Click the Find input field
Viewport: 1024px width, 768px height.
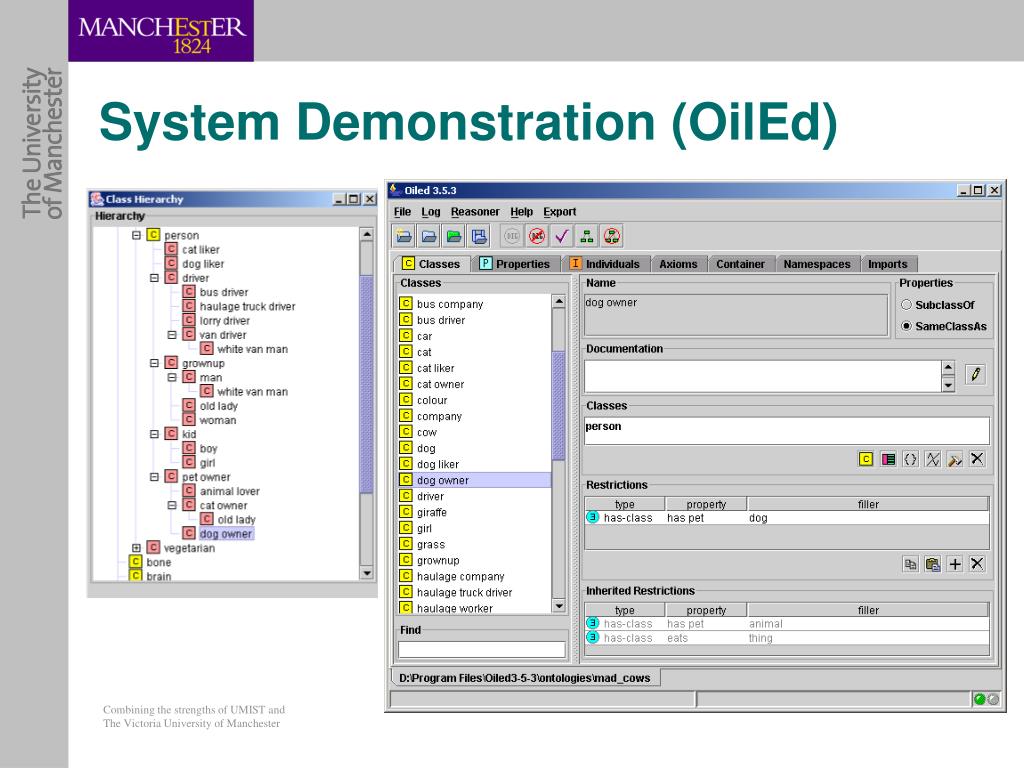pyautogui.click(x=482, y=649)
